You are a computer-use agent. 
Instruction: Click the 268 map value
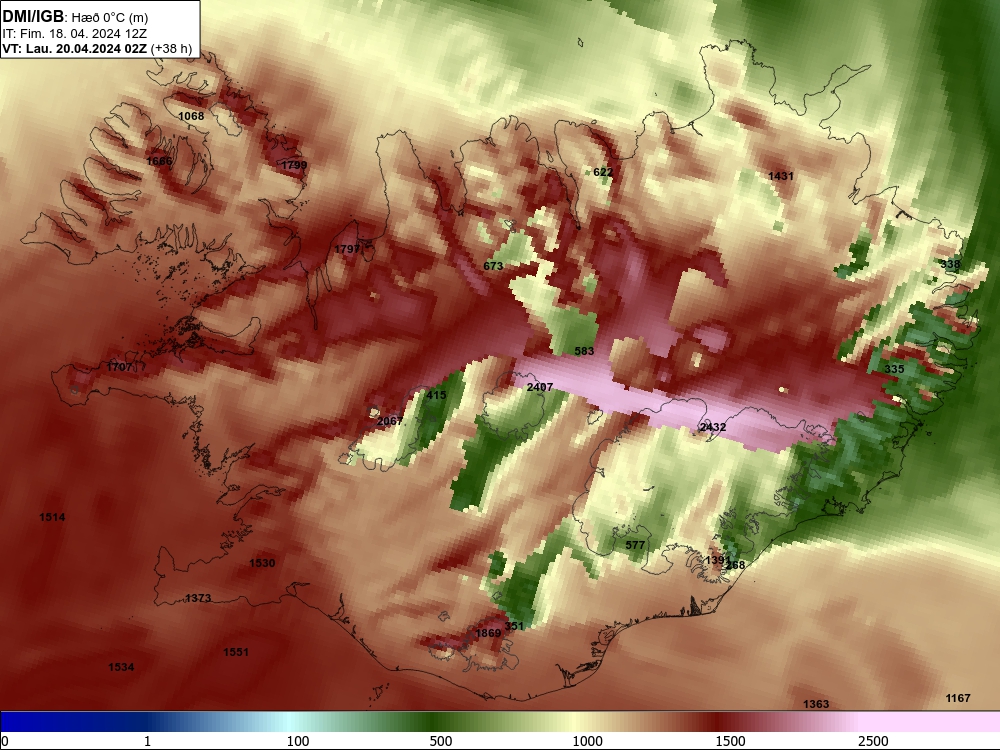[735, 565]
